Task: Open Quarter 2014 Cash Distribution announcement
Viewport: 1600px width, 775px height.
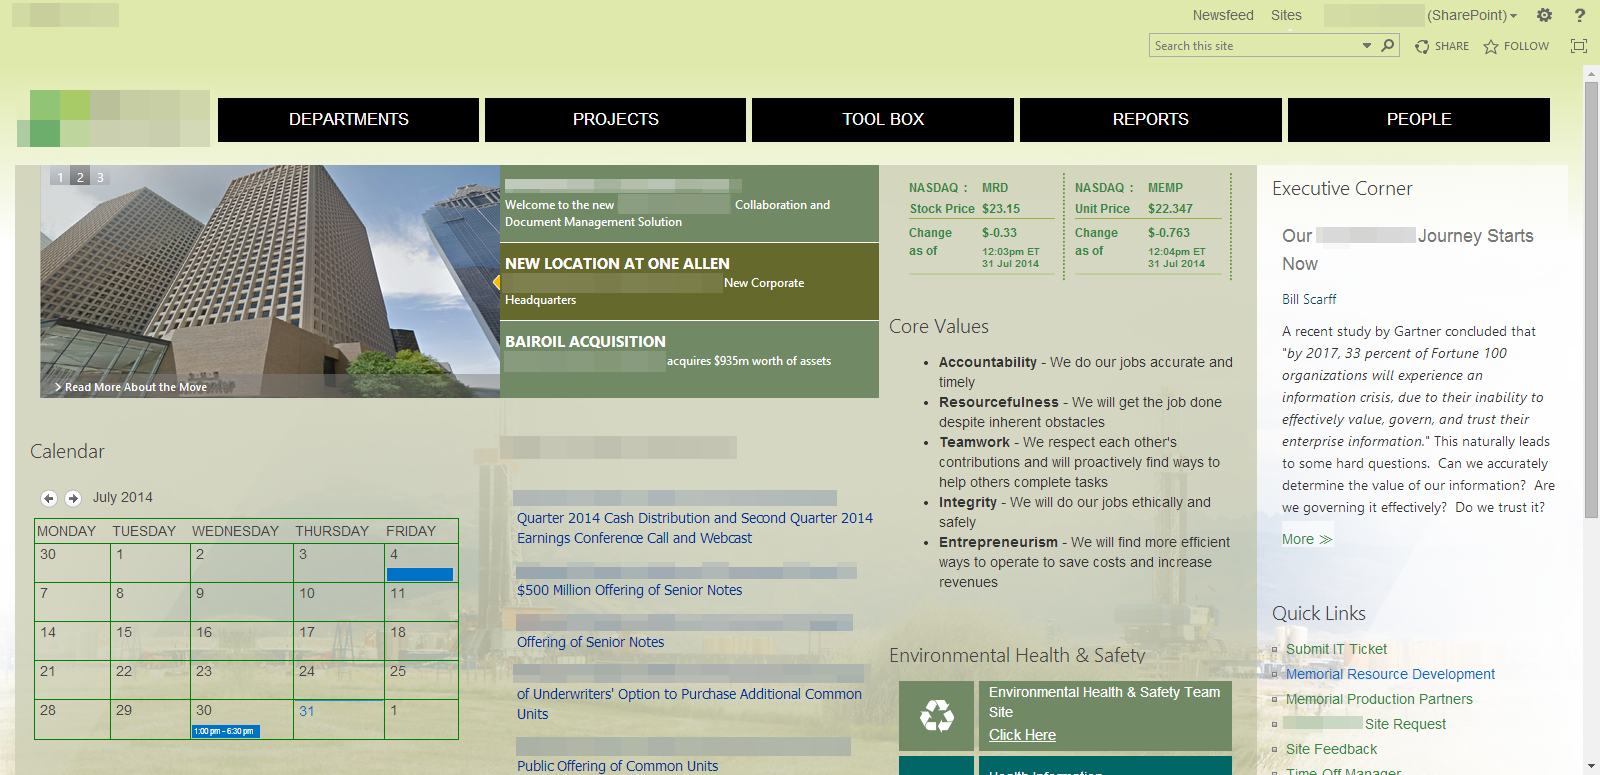Action: click(695, 528)
